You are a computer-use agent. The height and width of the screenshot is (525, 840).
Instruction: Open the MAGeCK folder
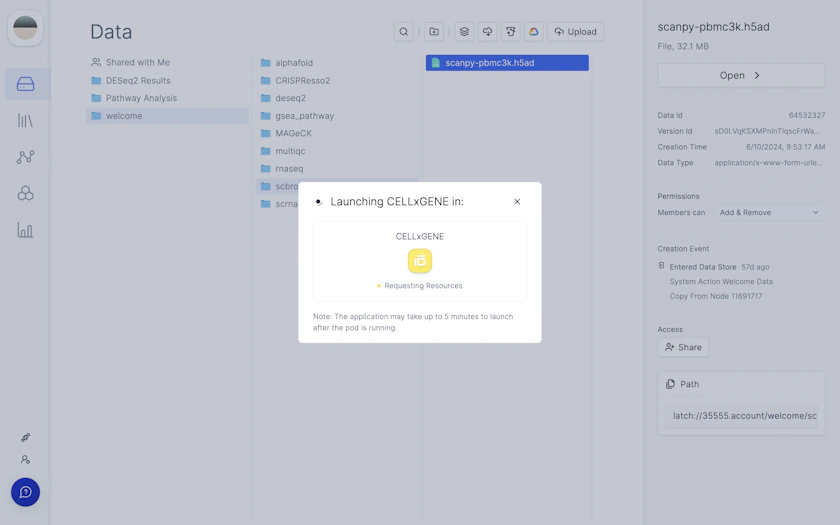coord(338,133)
